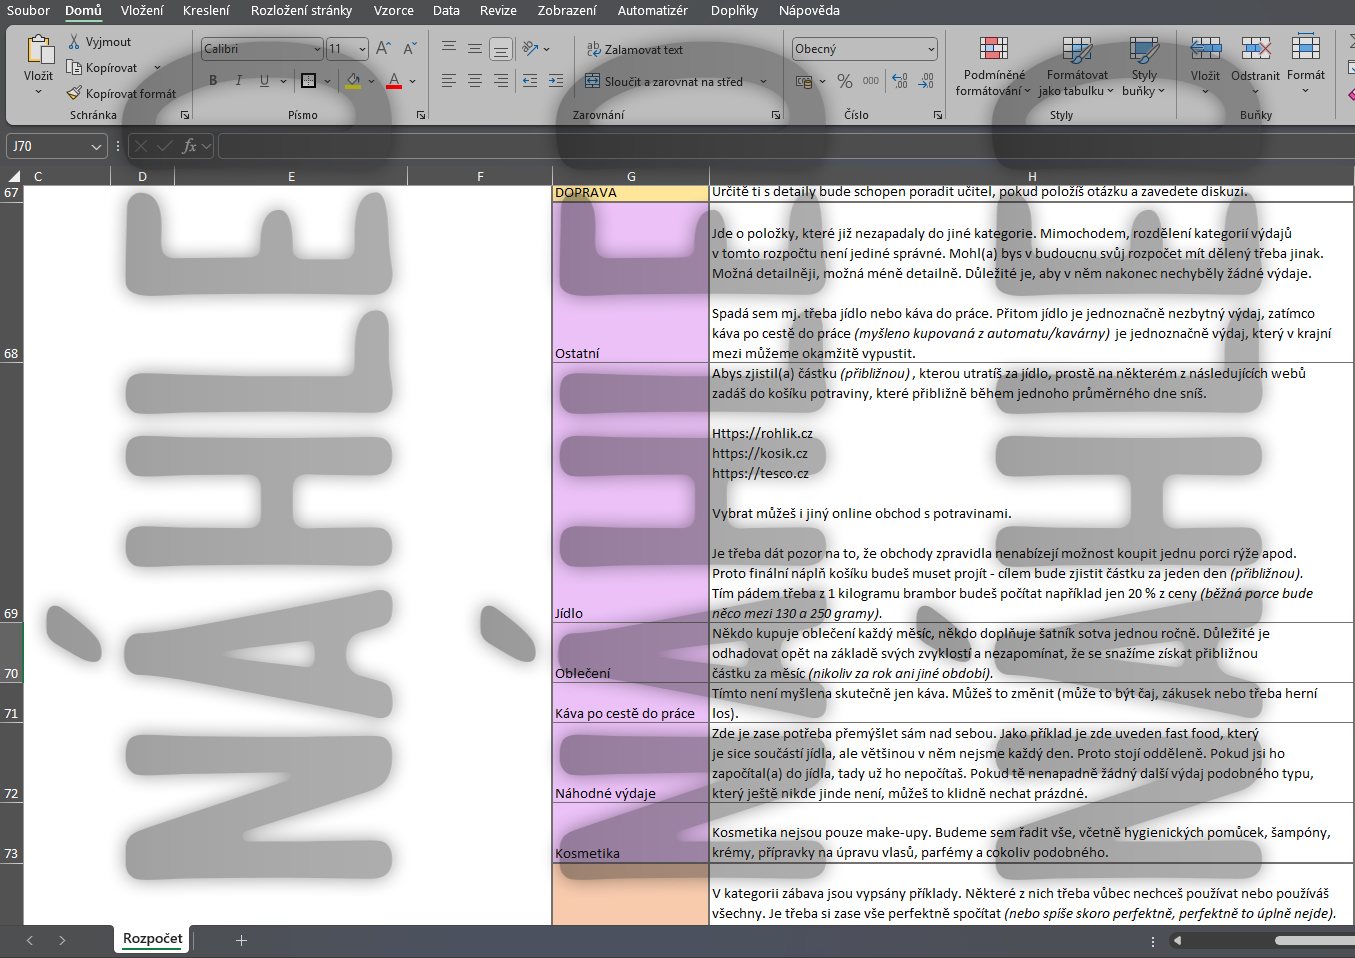The width and height of the screenshot is (1355, 958).
Task: Expand the Name Box dropdown showing J70
Action: (x=96, y=147)
